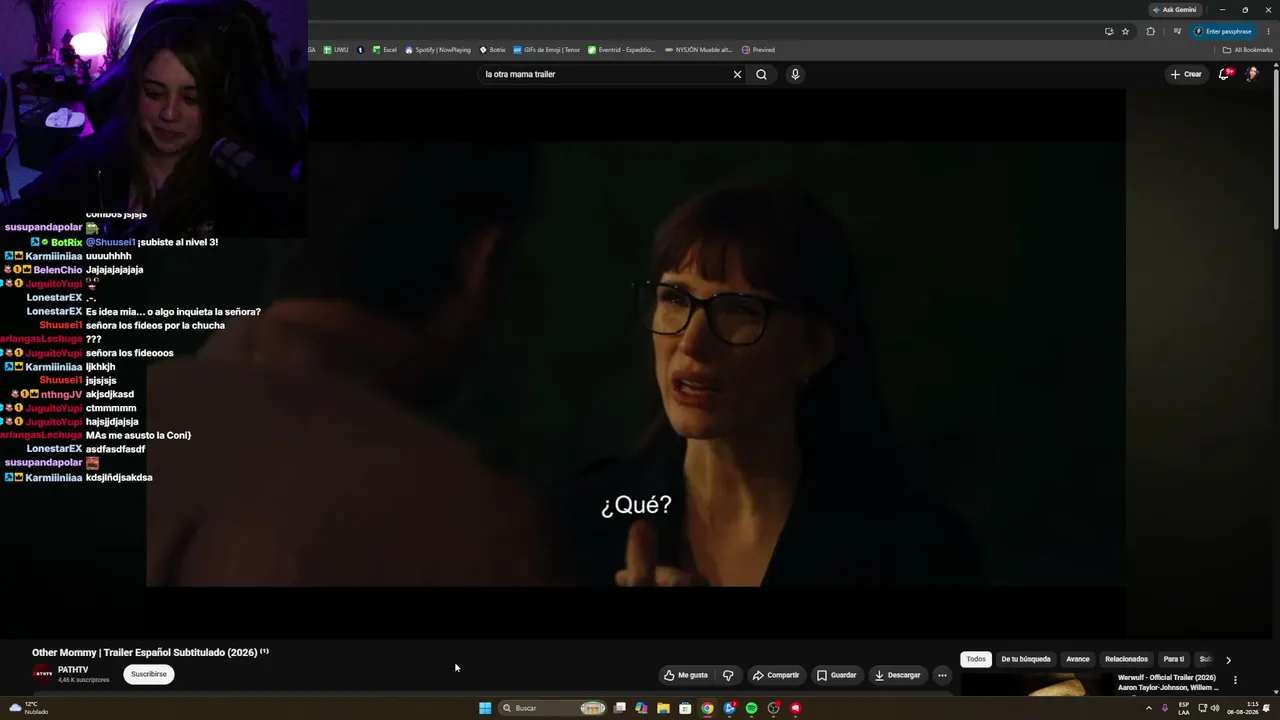Open the Previred bookmark
Screen dimensions: 1280x720
pyautogui.click(x=758, y=50)
